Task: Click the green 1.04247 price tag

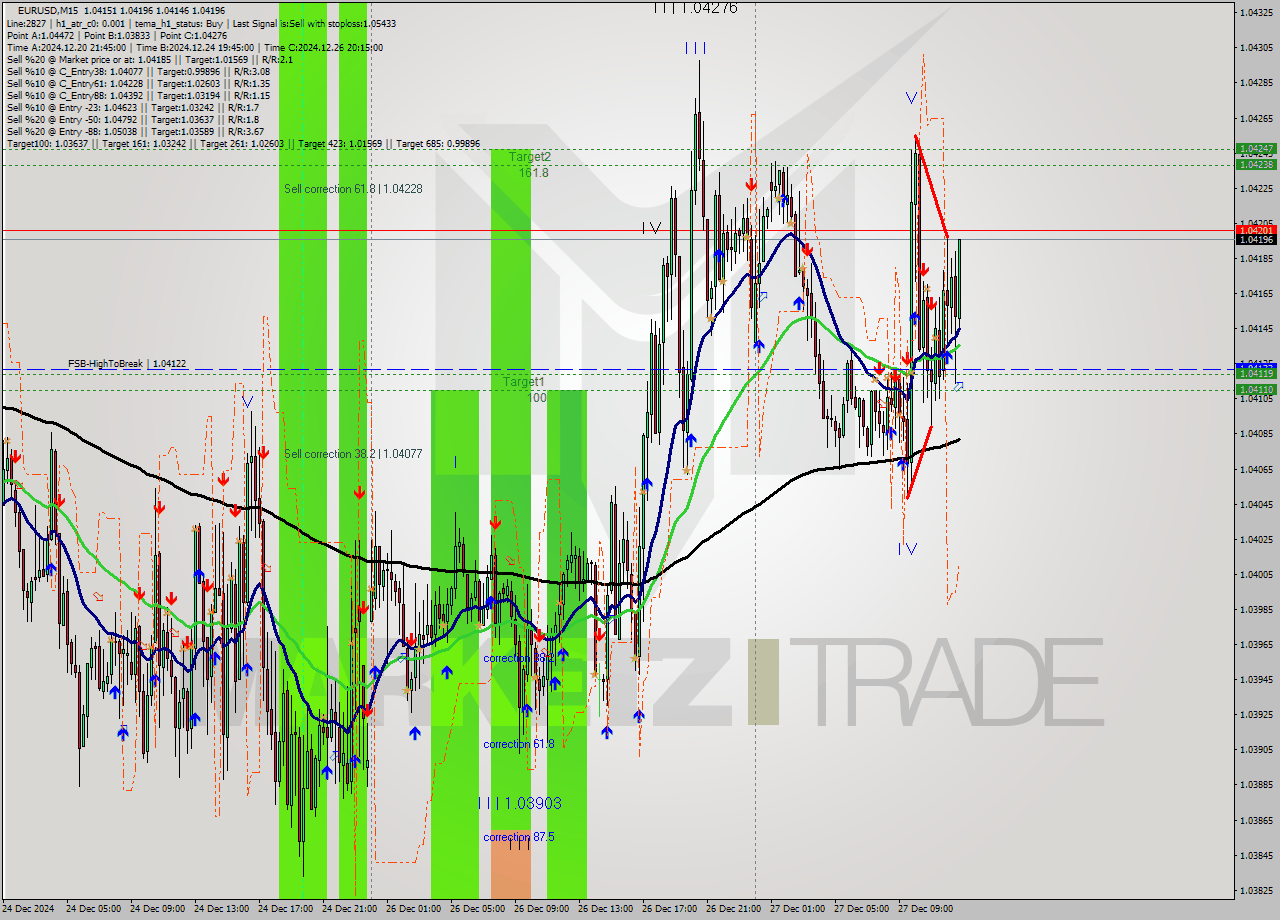Action: click(1255, 148)
